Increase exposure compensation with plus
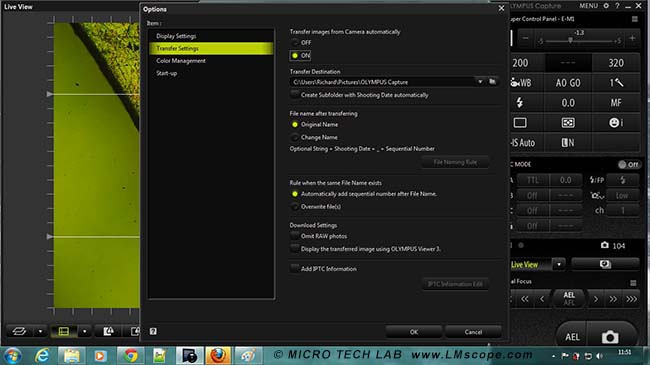The height and width of the screenshot is (365, 650). click(x=633, y=38)
